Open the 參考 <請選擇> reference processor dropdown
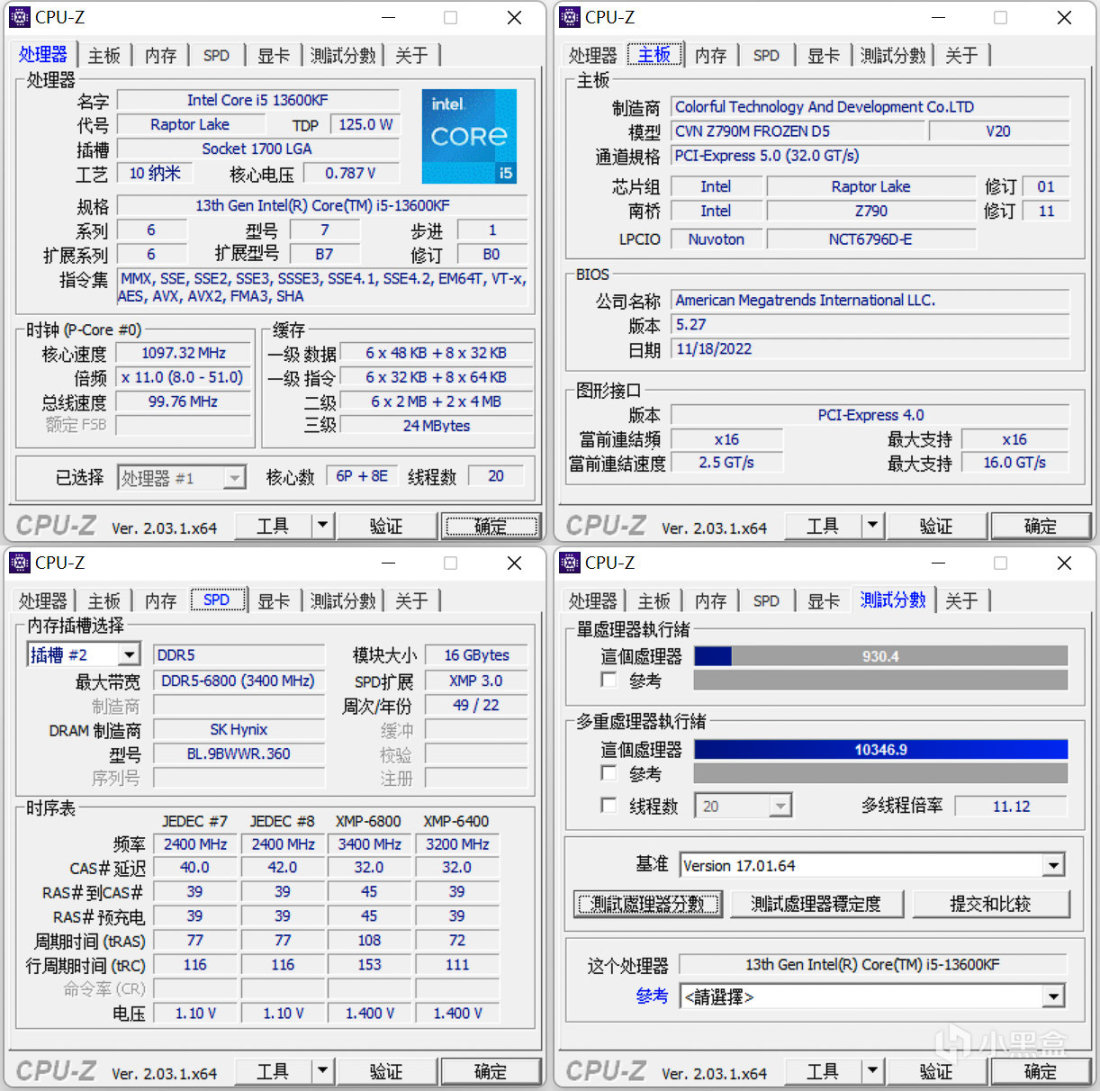The image size is (1100, 1091). (x=1054, y=996)
